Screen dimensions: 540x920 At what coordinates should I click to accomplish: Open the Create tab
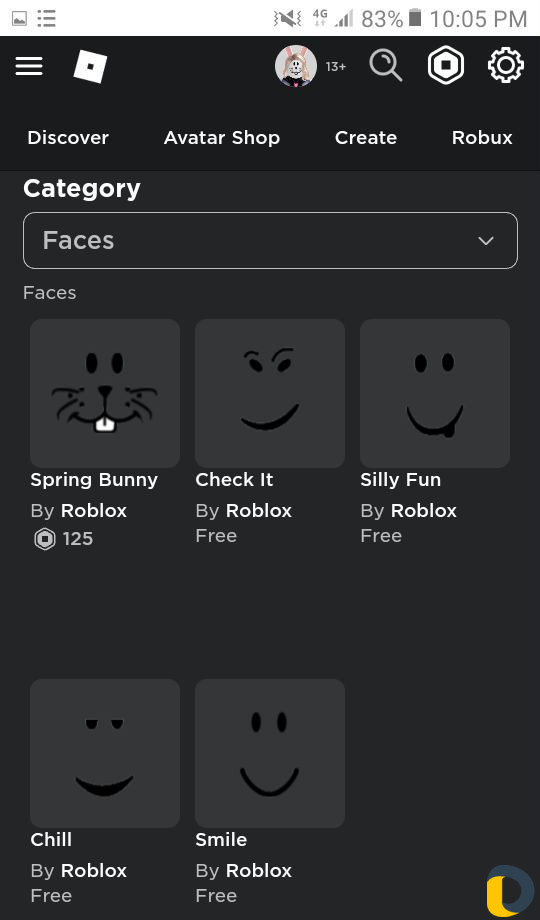click(x=366, y=138)
